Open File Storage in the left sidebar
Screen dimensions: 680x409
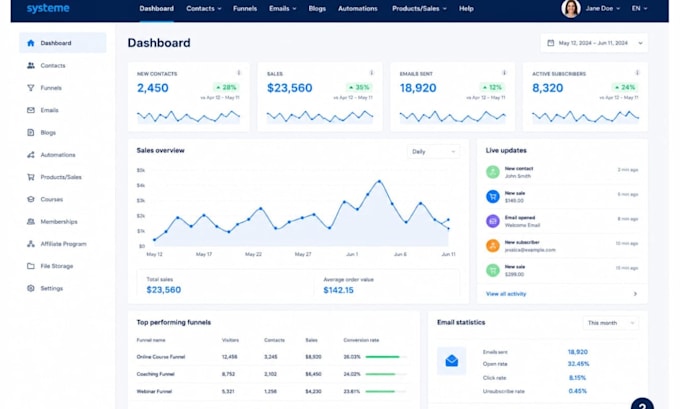point(49,266)
